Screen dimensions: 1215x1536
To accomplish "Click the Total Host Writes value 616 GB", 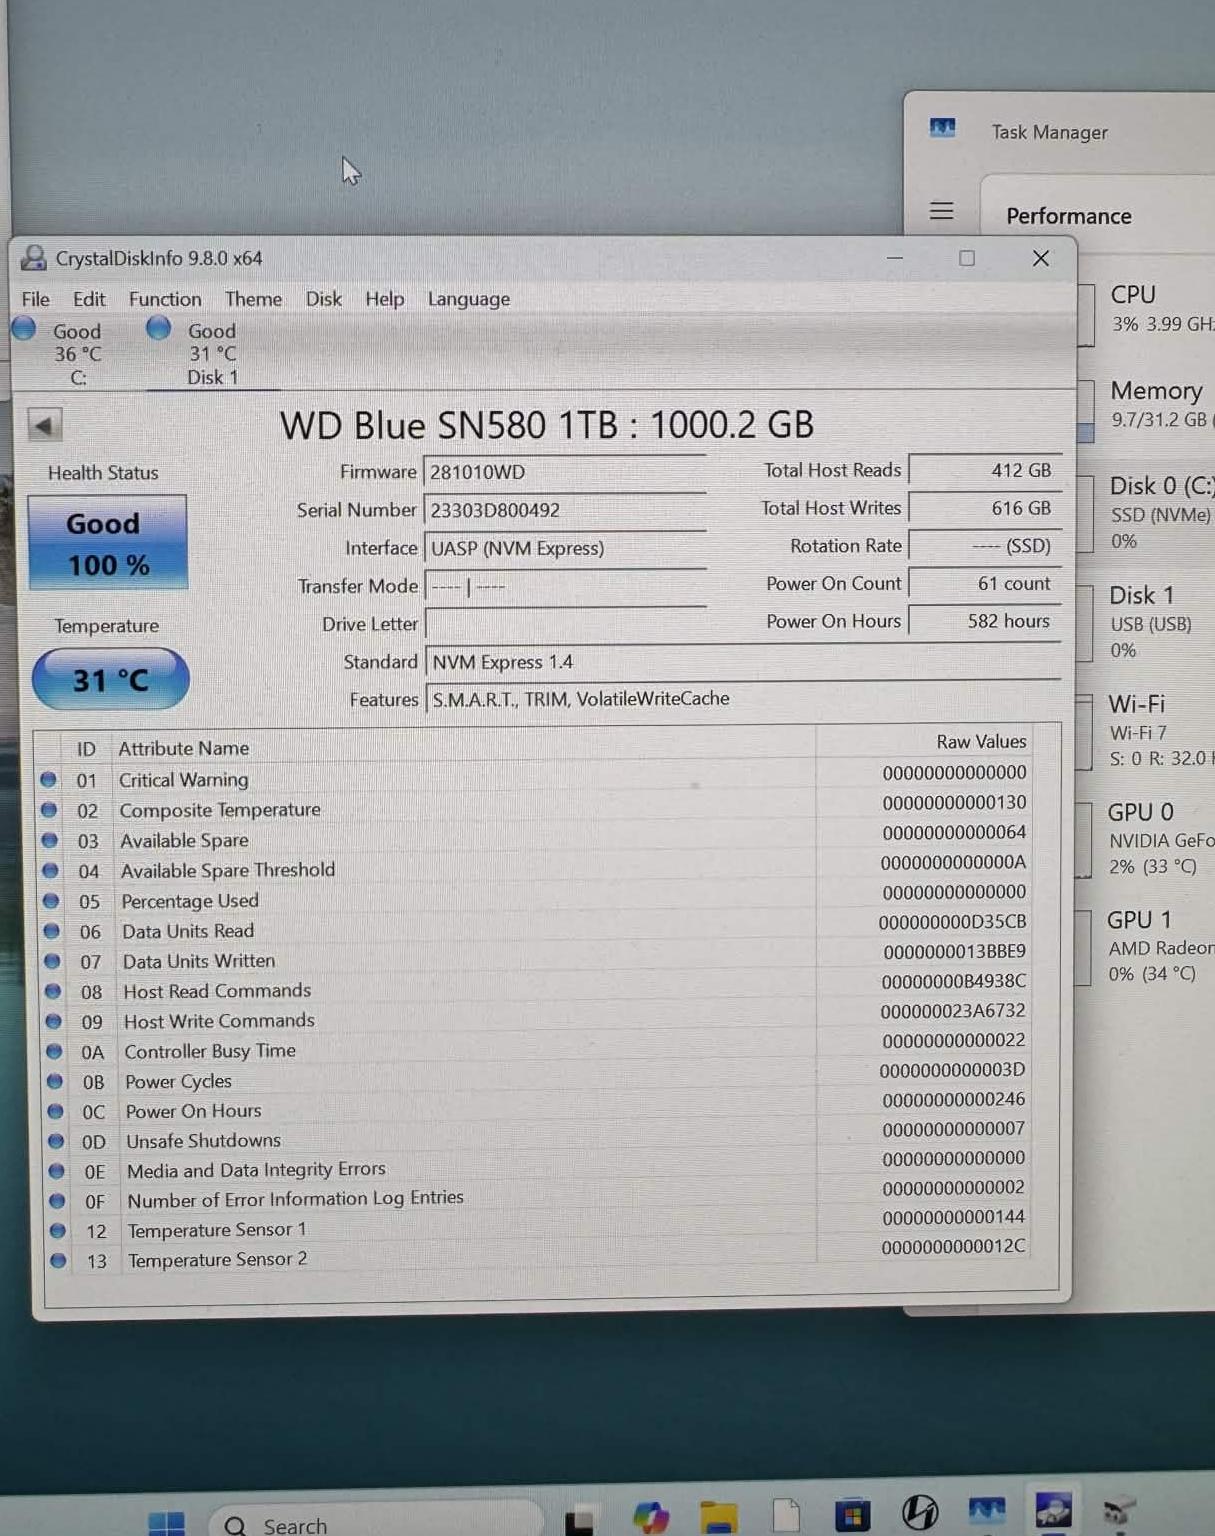I will (x=985, y=508).
